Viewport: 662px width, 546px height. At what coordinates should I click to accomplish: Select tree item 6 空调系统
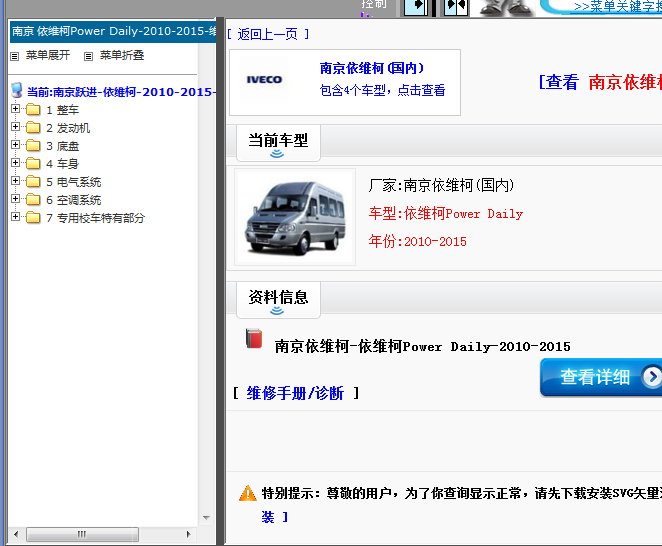(x=73, y=200)
